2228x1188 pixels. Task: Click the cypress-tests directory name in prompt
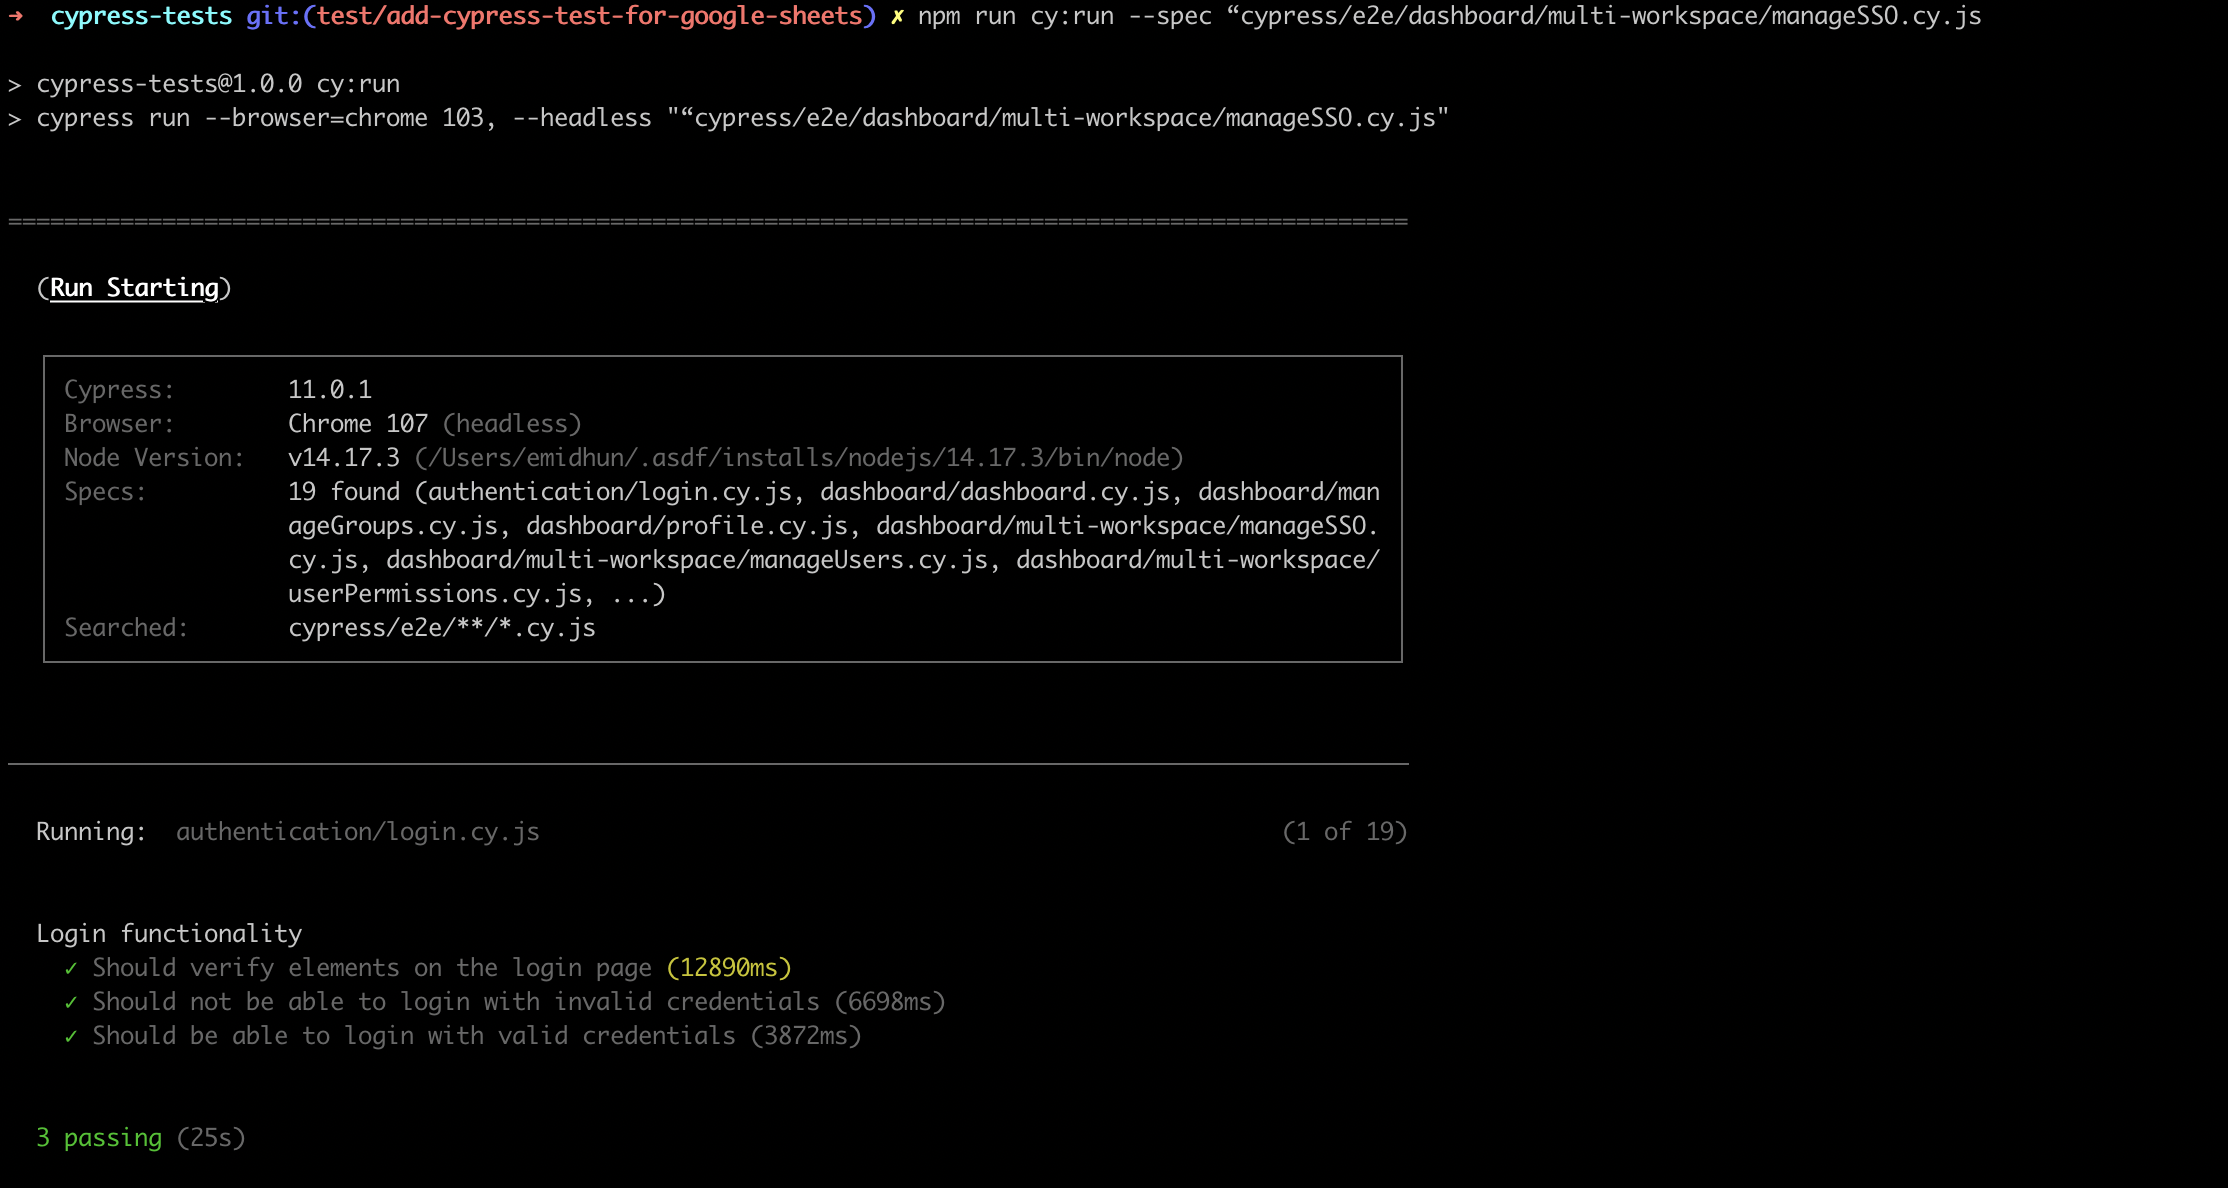pos(141,16)
